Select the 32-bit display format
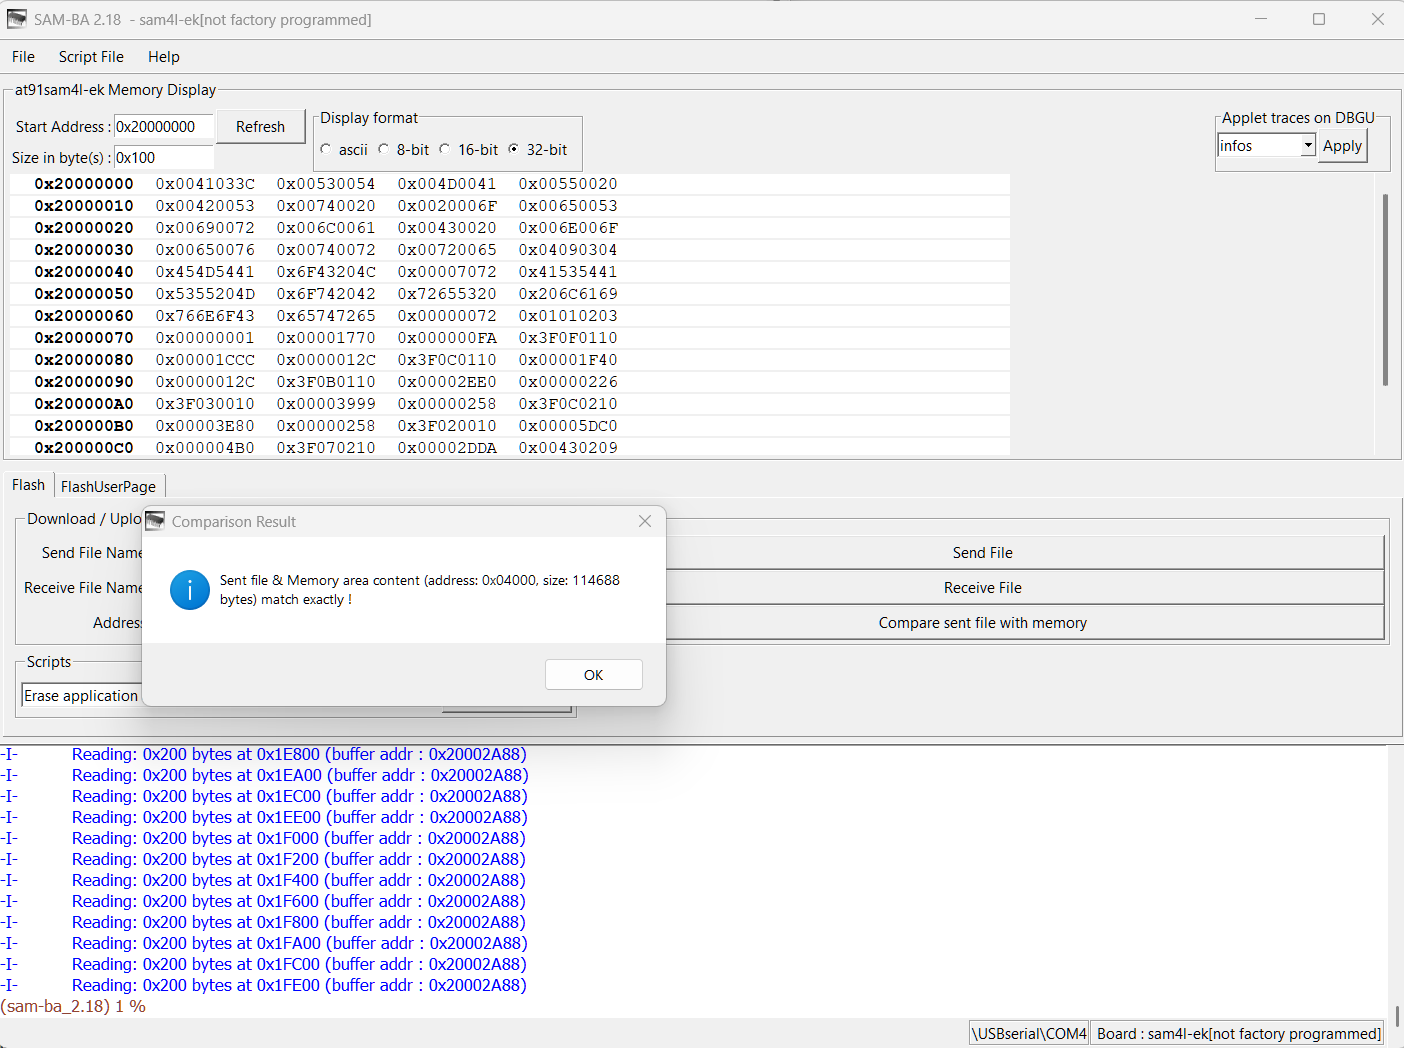The image size is (1404, 1048). click(514, 149)
